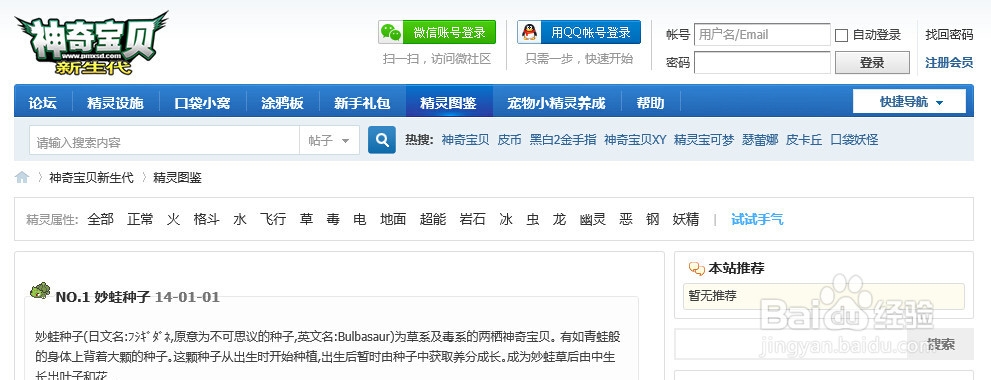Click chat bubble icon beside 本站推荐
The height and width of the screenshot is (380, 991).
point(696,269)
